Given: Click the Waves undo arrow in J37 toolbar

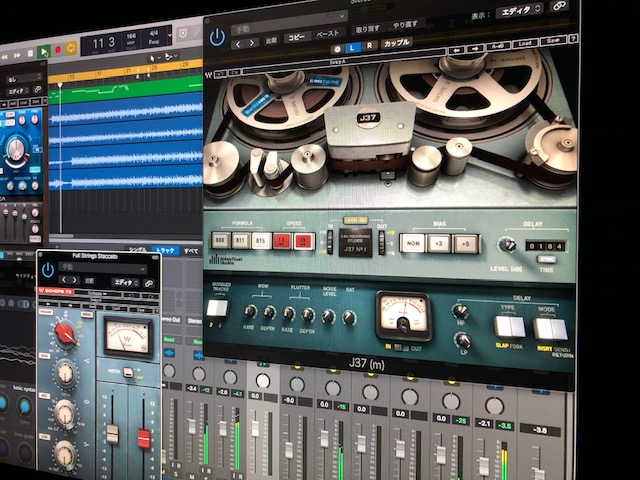Looking at the screenshot, I should 221,74.
